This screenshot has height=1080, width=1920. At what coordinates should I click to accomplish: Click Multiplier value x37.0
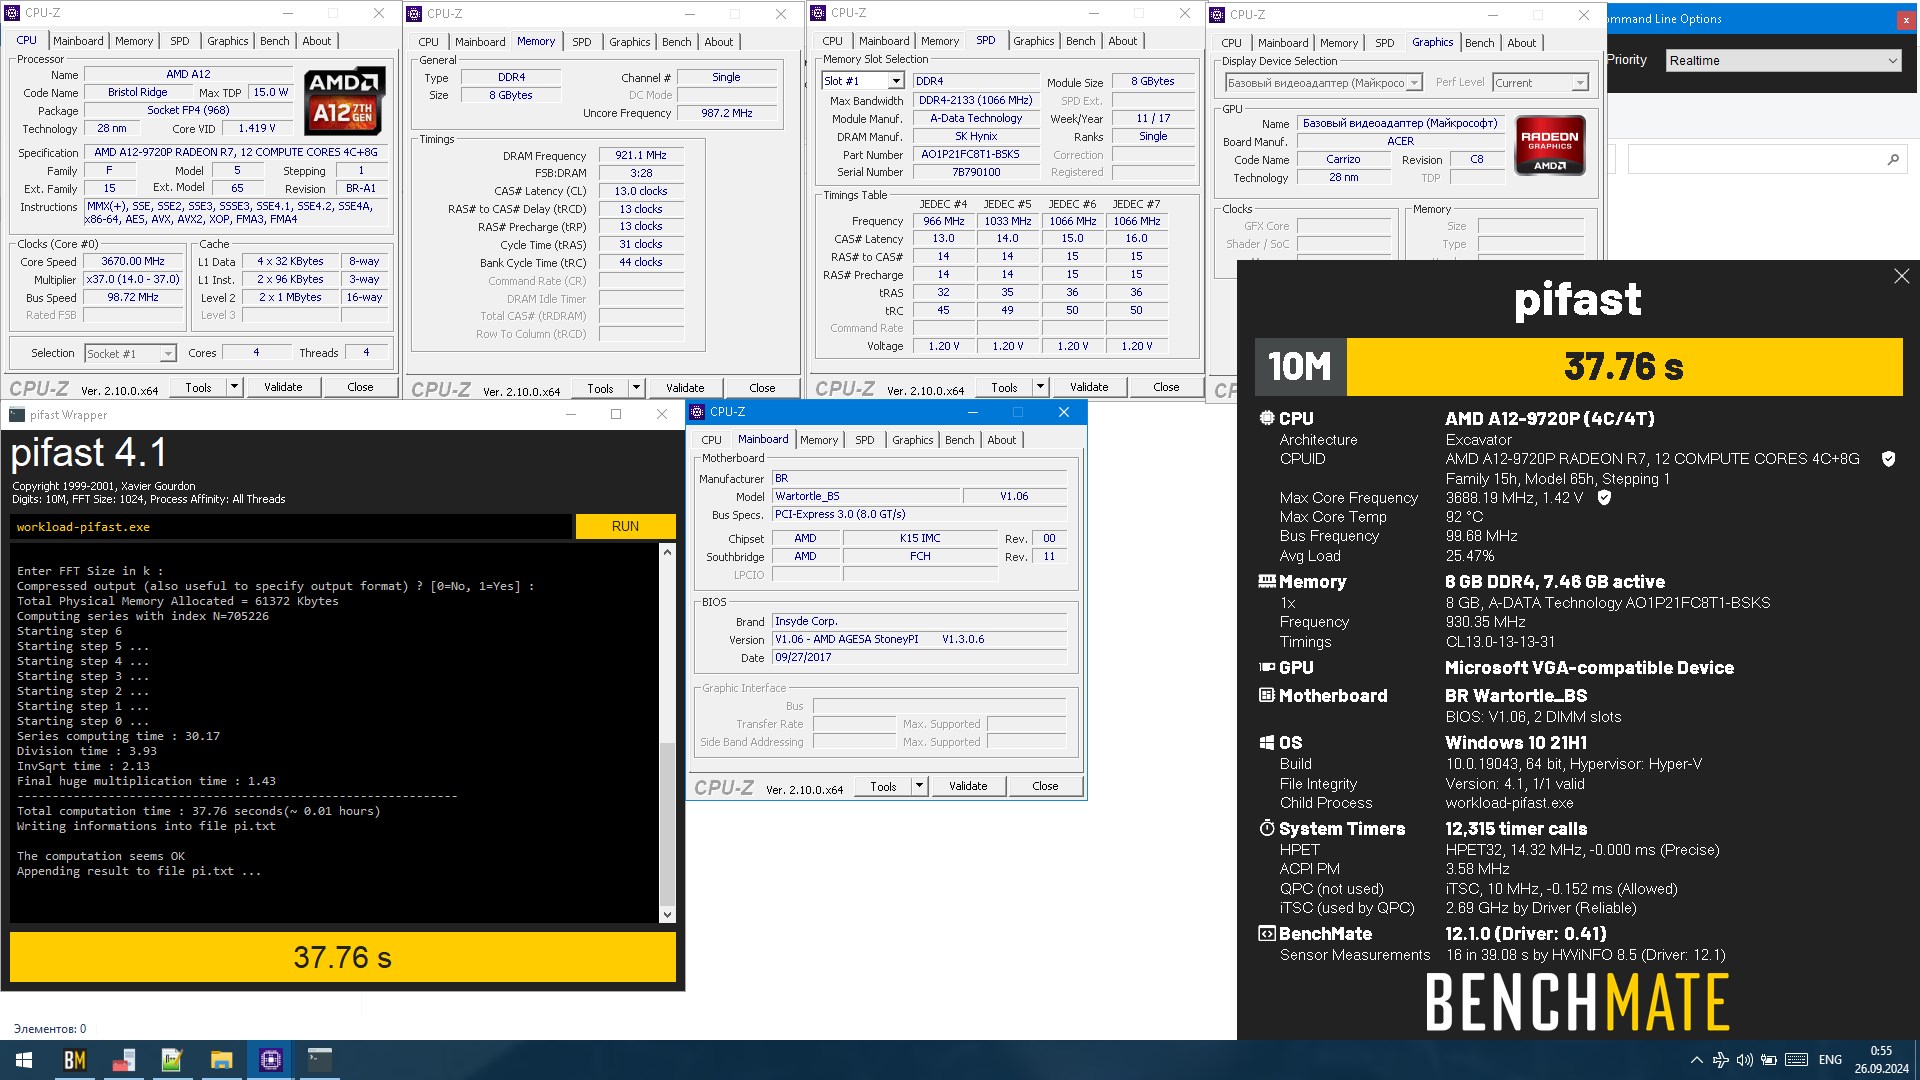tap(133, 280)
